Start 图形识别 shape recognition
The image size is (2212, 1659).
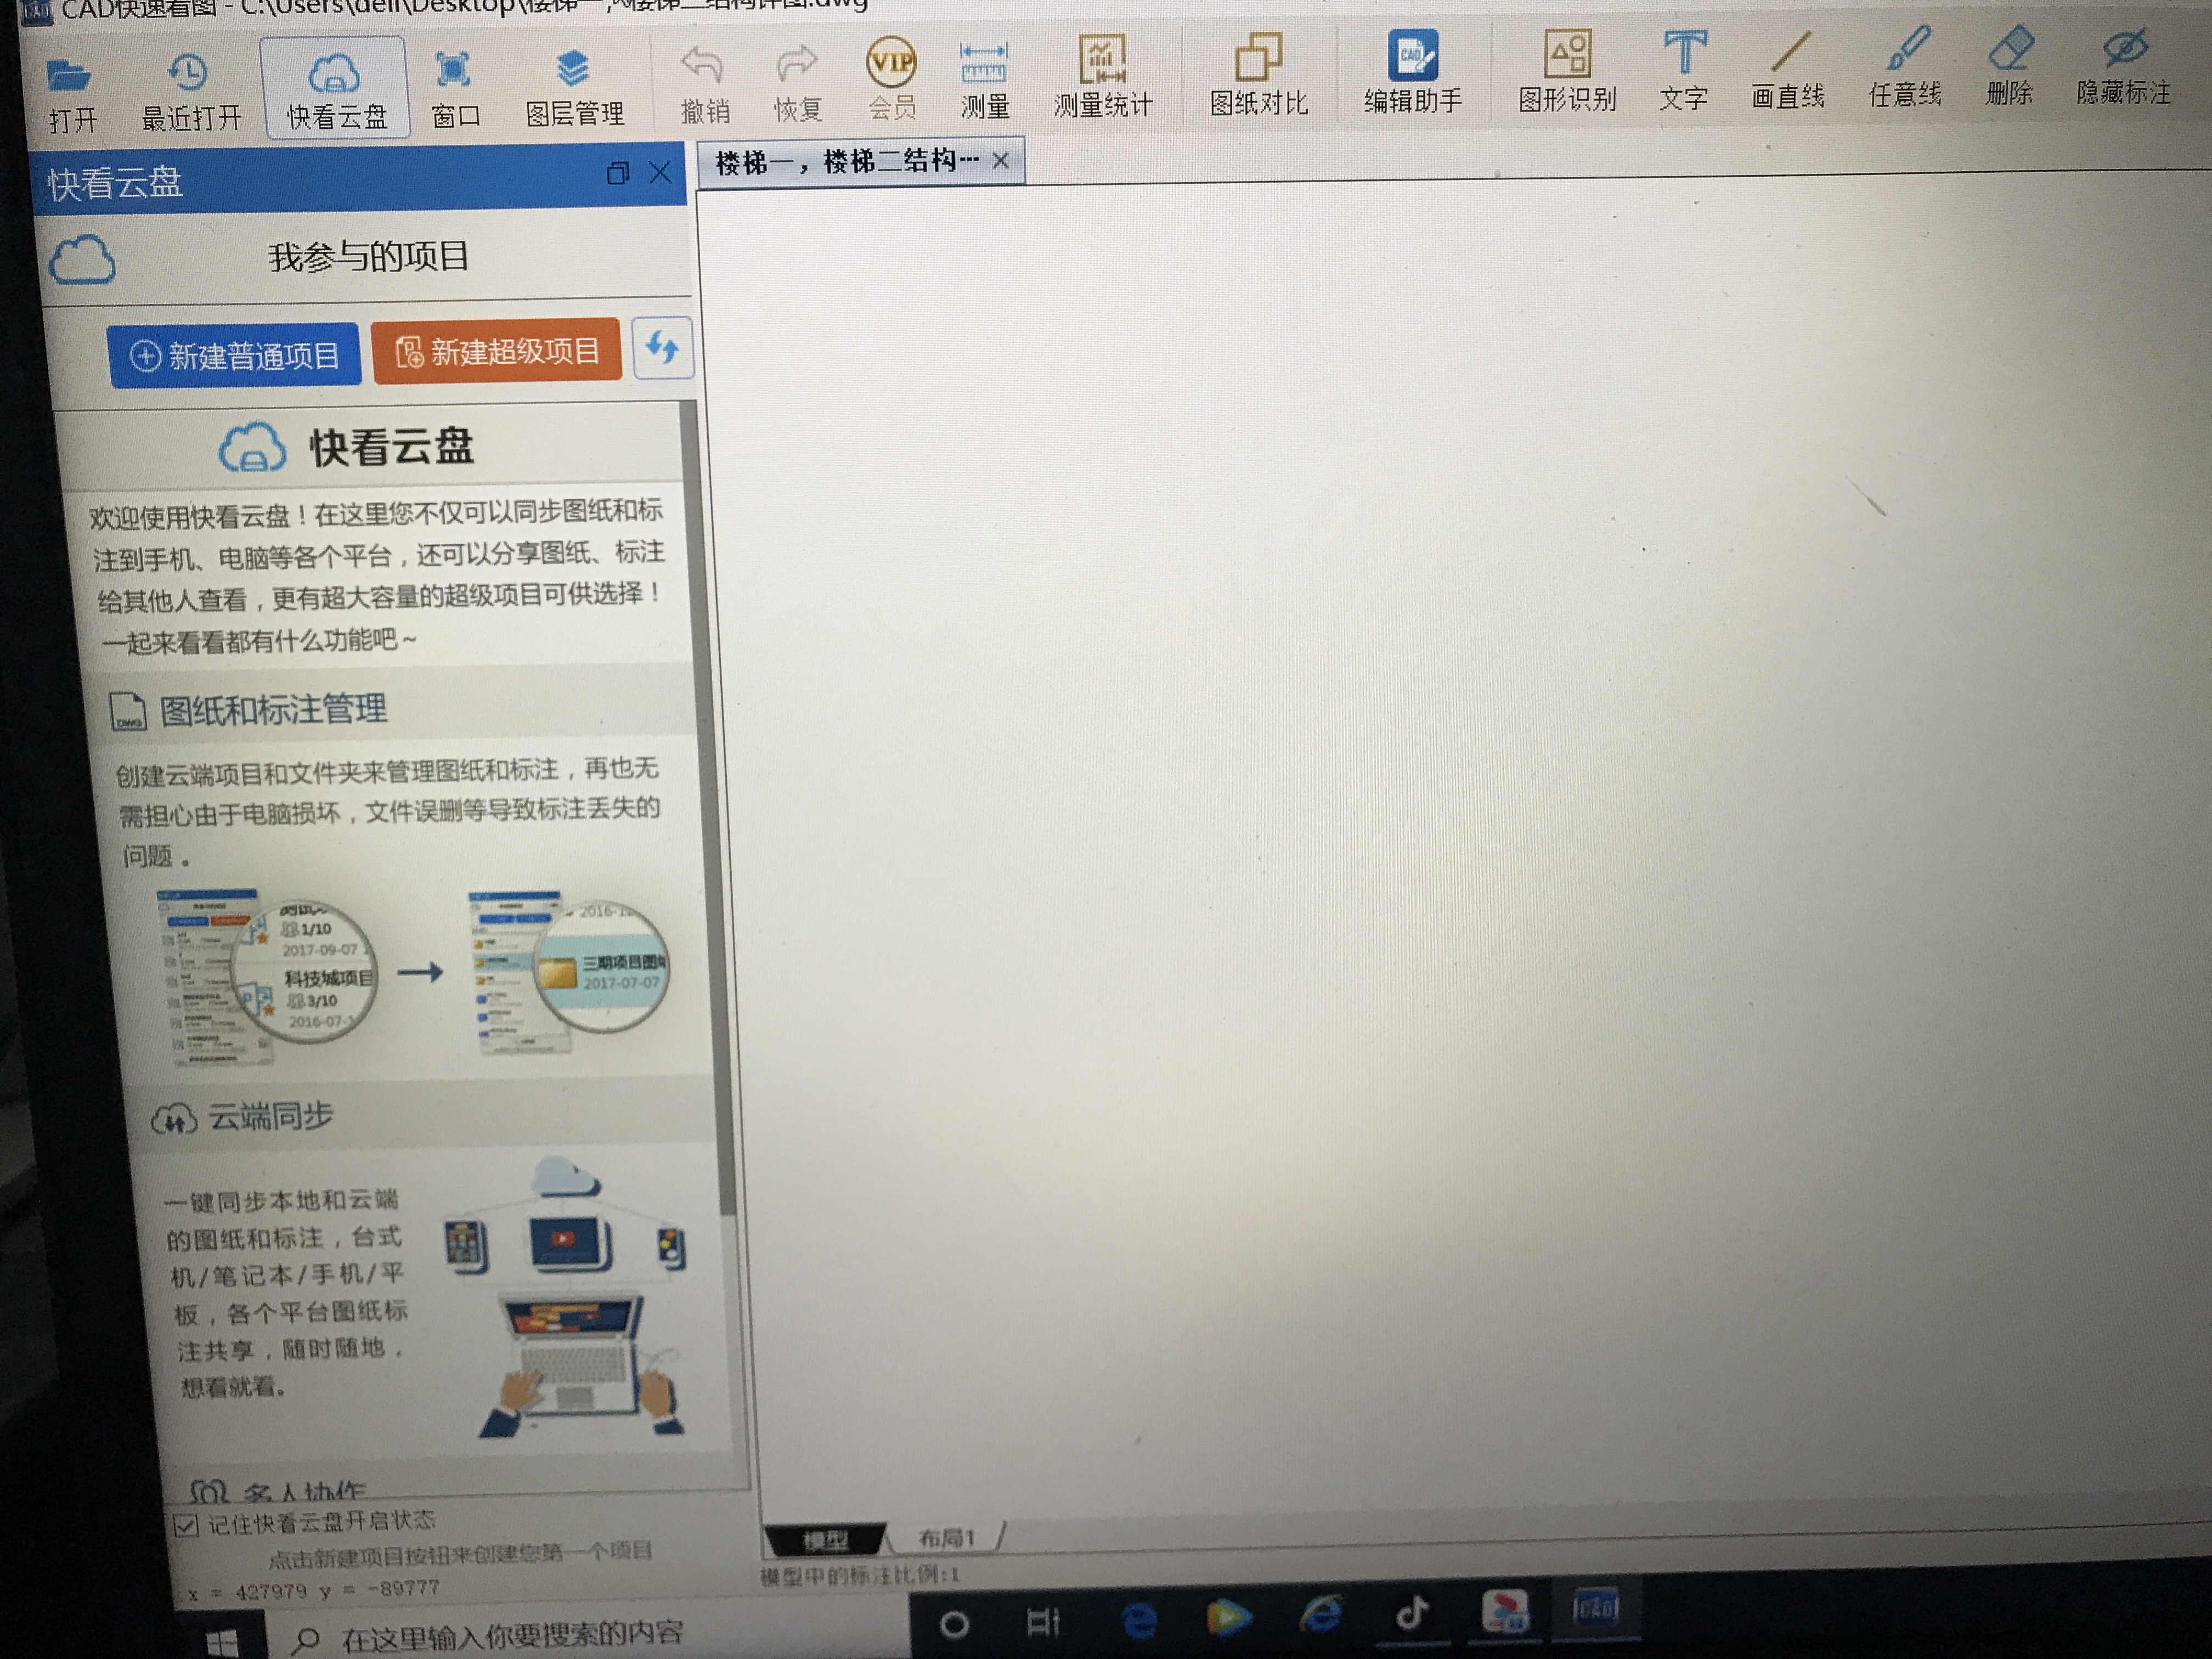click(1567, 71)
